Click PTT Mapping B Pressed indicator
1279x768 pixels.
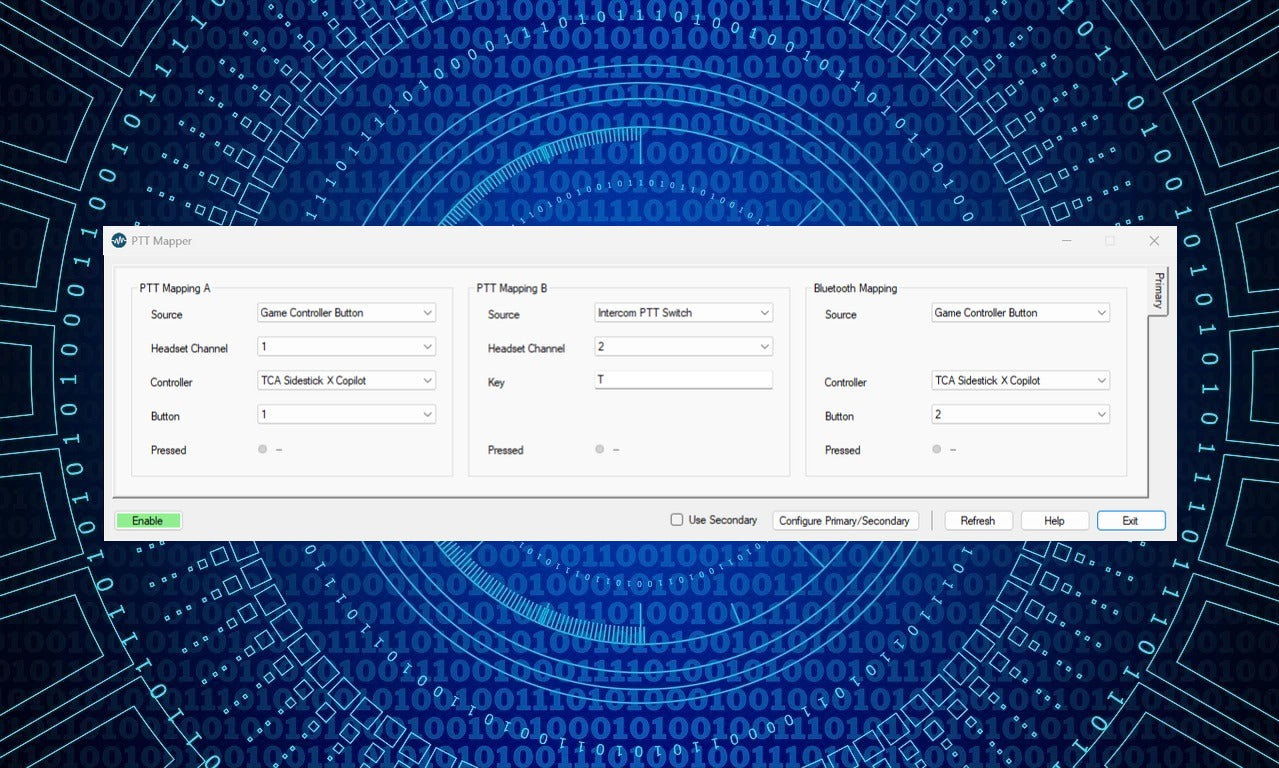pos(600,450)
